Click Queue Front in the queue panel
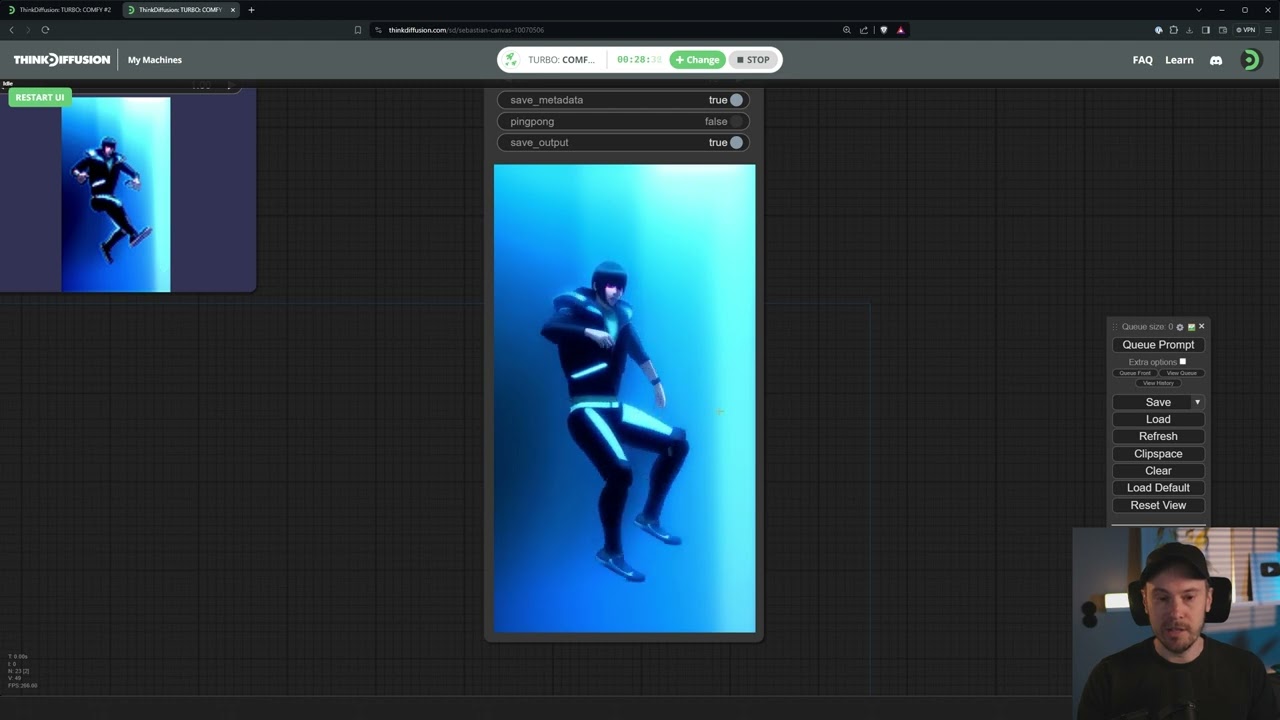The image size is (1280, 720). (x=1135, y=373)
